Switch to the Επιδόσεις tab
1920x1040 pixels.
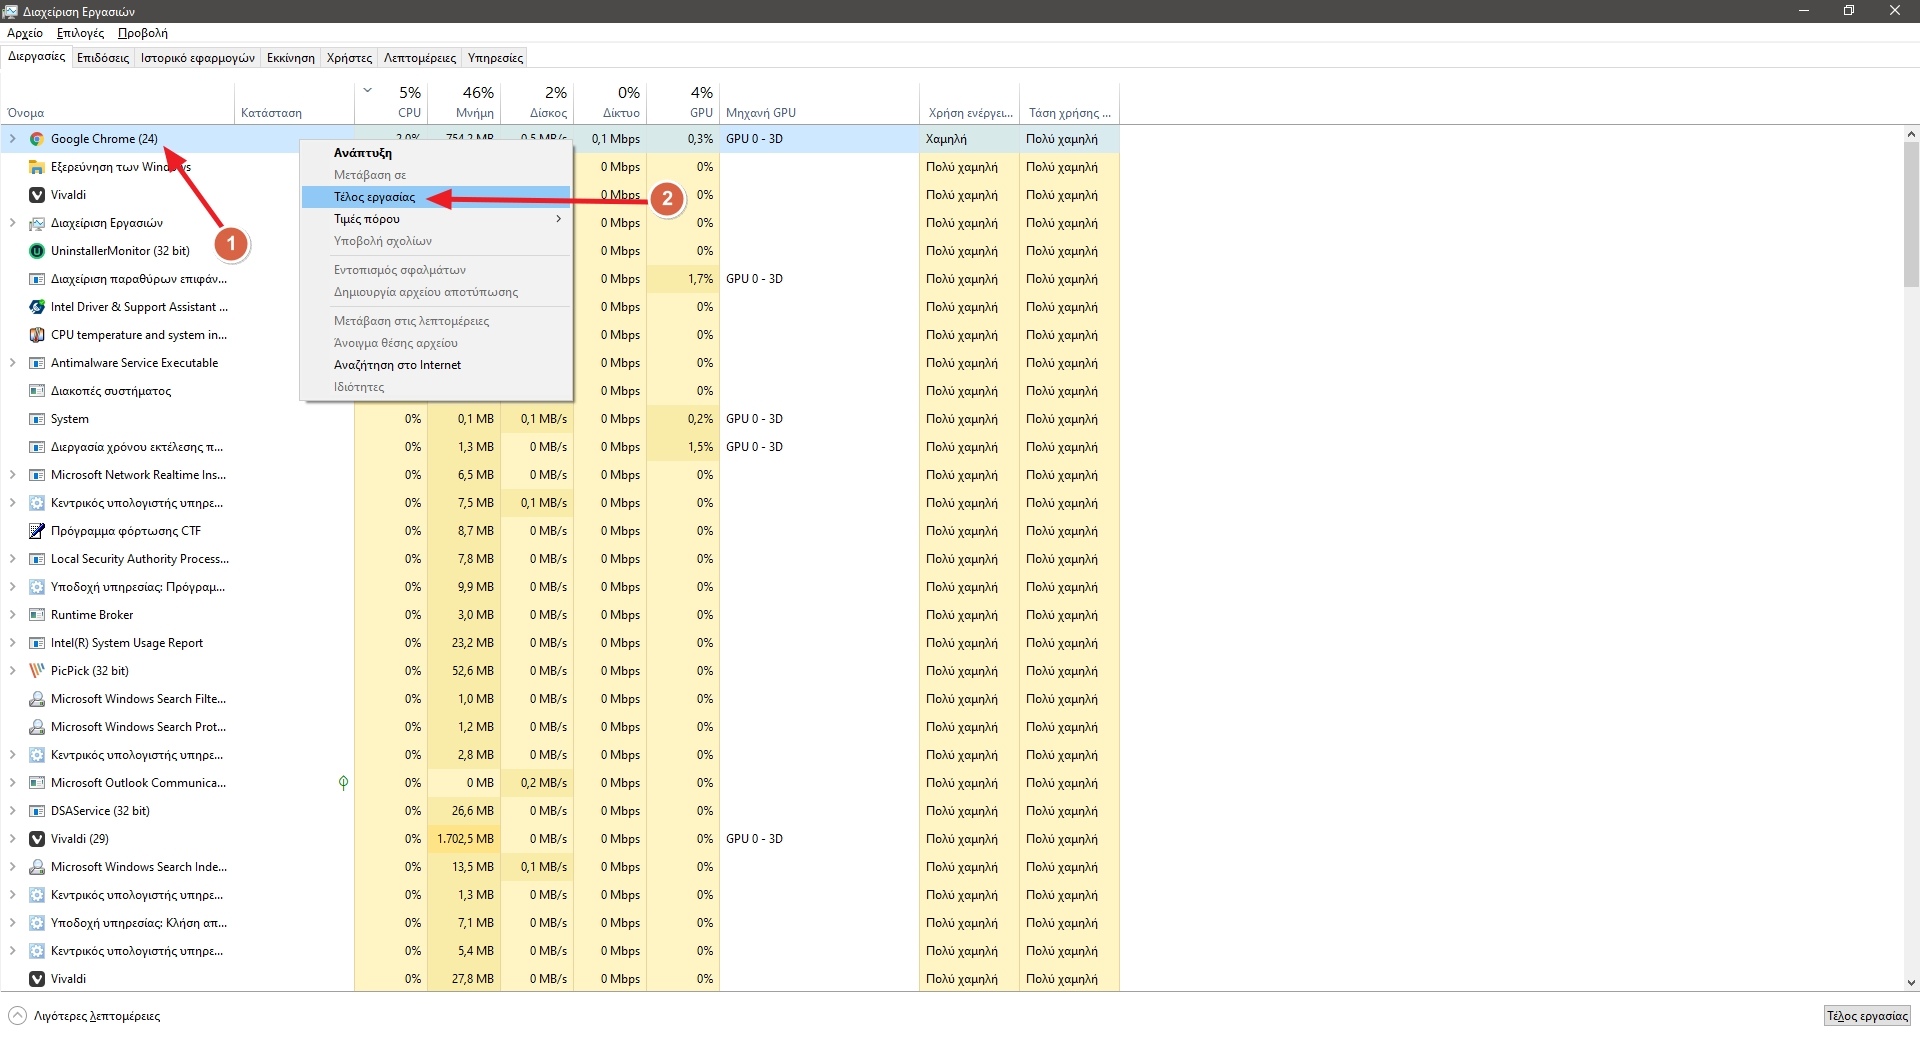click(x=103, y=58)
